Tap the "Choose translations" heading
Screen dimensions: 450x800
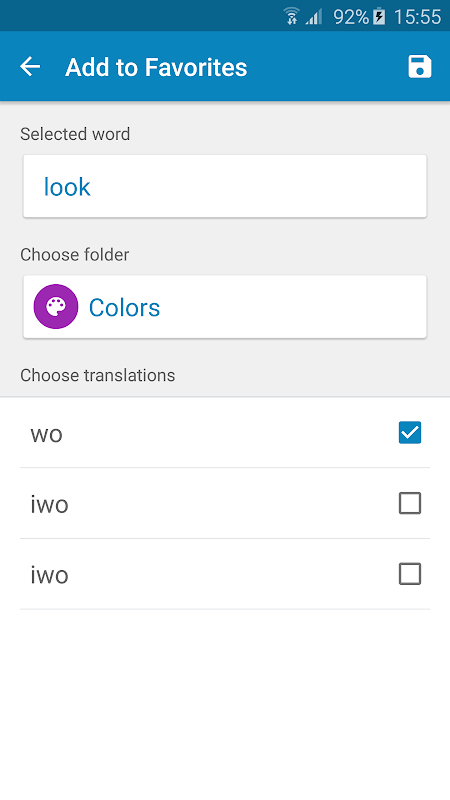[x=97, y=376]
